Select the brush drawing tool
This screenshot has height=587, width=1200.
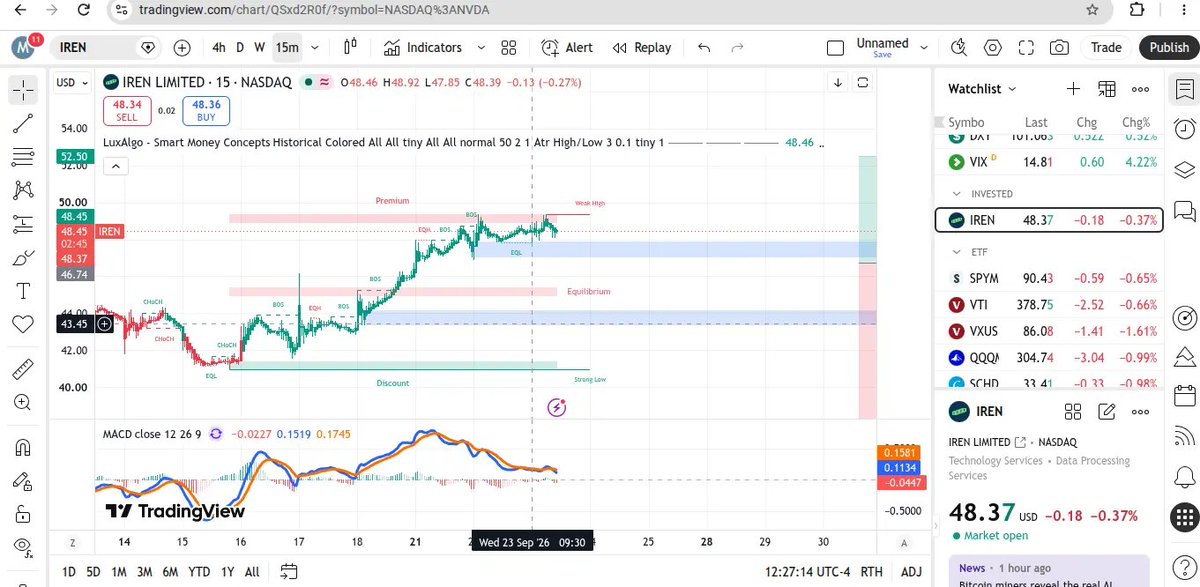tap(23, 257)
